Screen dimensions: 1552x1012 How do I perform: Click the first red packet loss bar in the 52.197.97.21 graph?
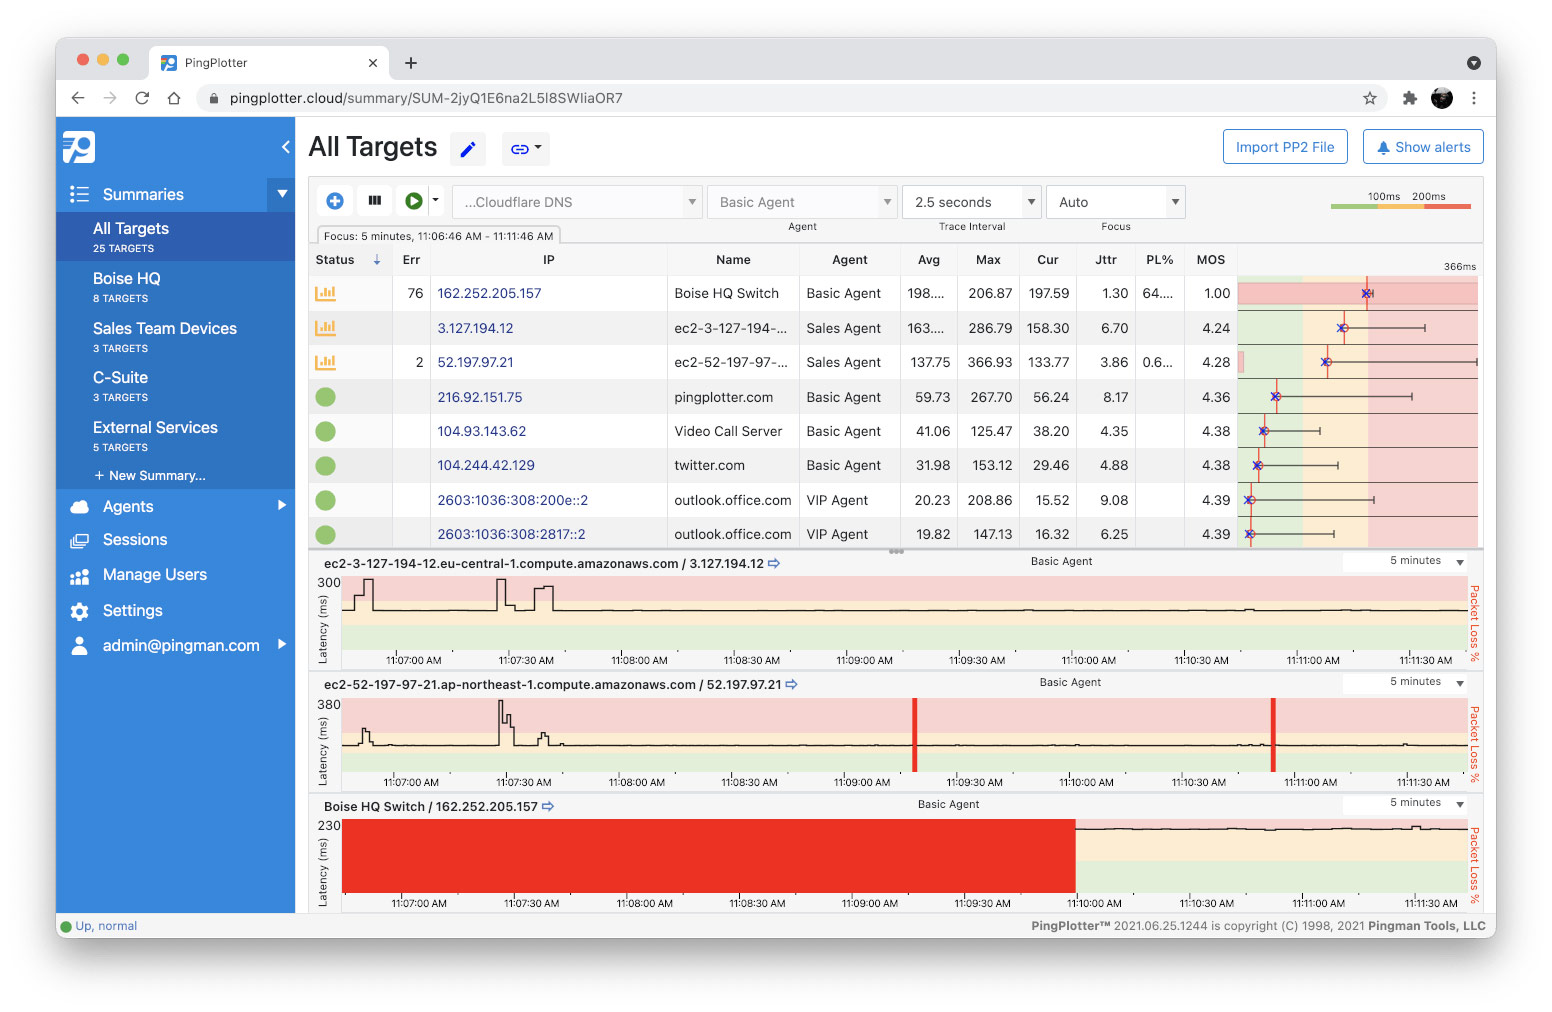915,735
